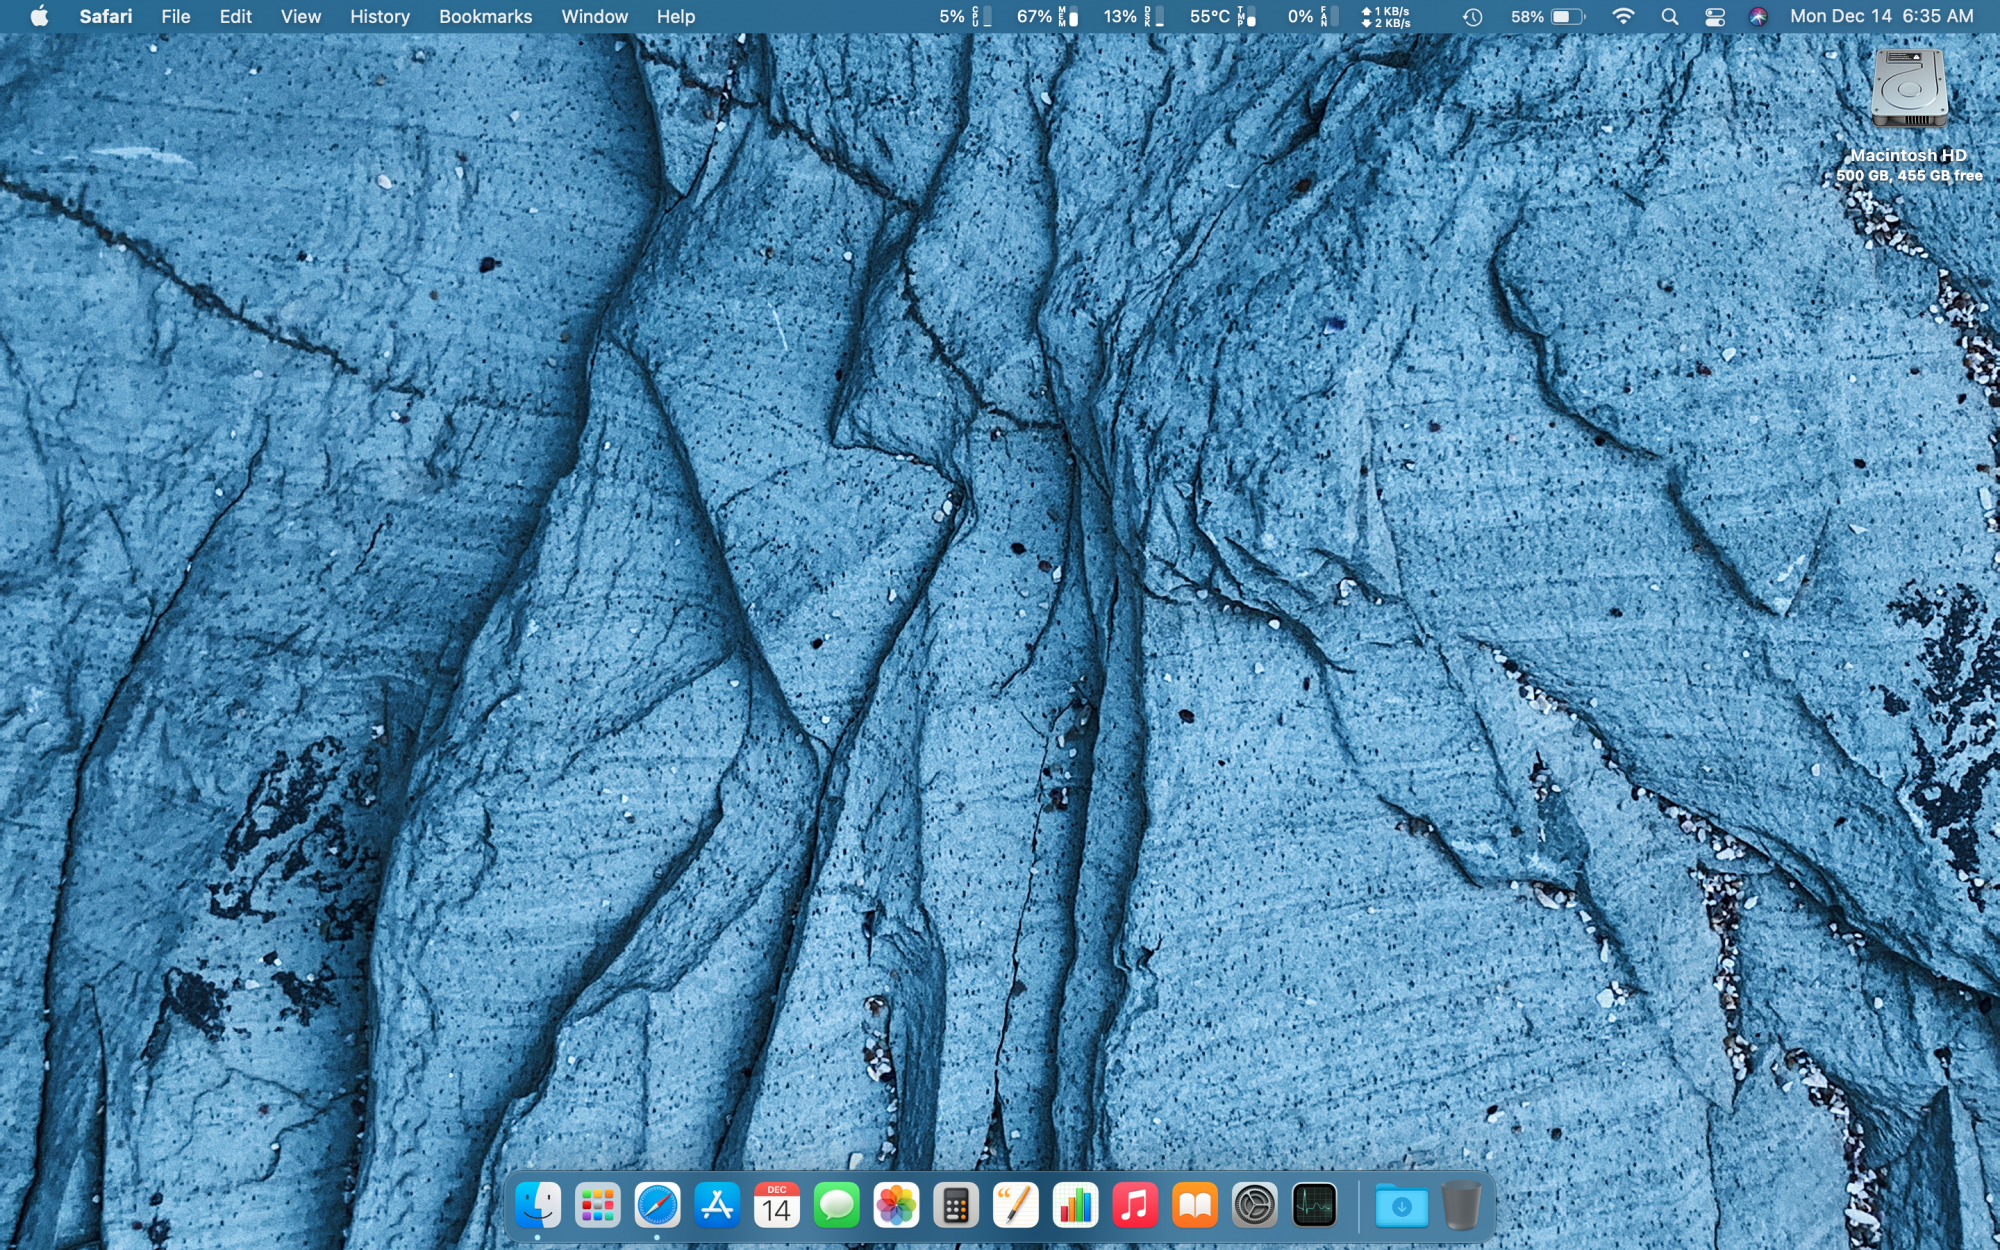This screenshot has width=2000, height=1250.
Task: Open the Bookmarks menu
Action: pos(485,17)
